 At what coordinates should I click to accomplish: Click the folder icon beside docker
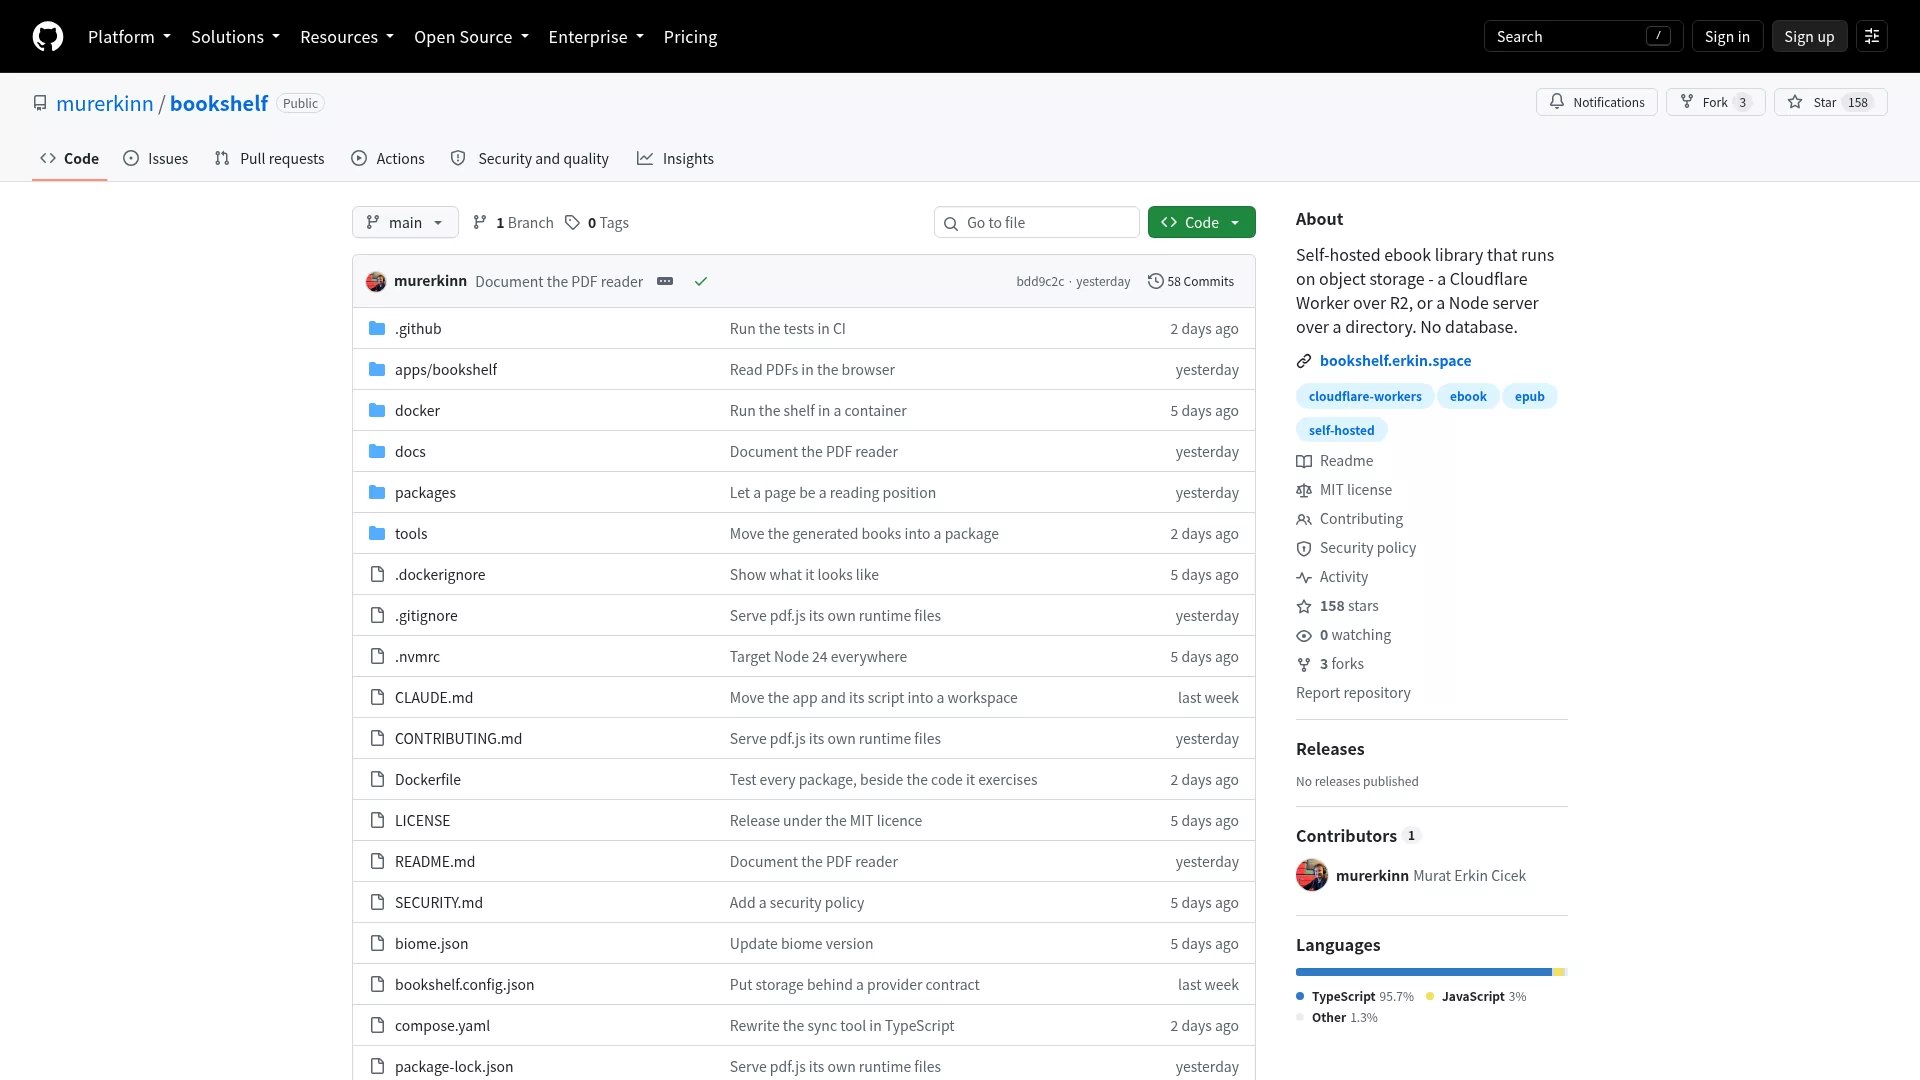click(x=377, y=410)
